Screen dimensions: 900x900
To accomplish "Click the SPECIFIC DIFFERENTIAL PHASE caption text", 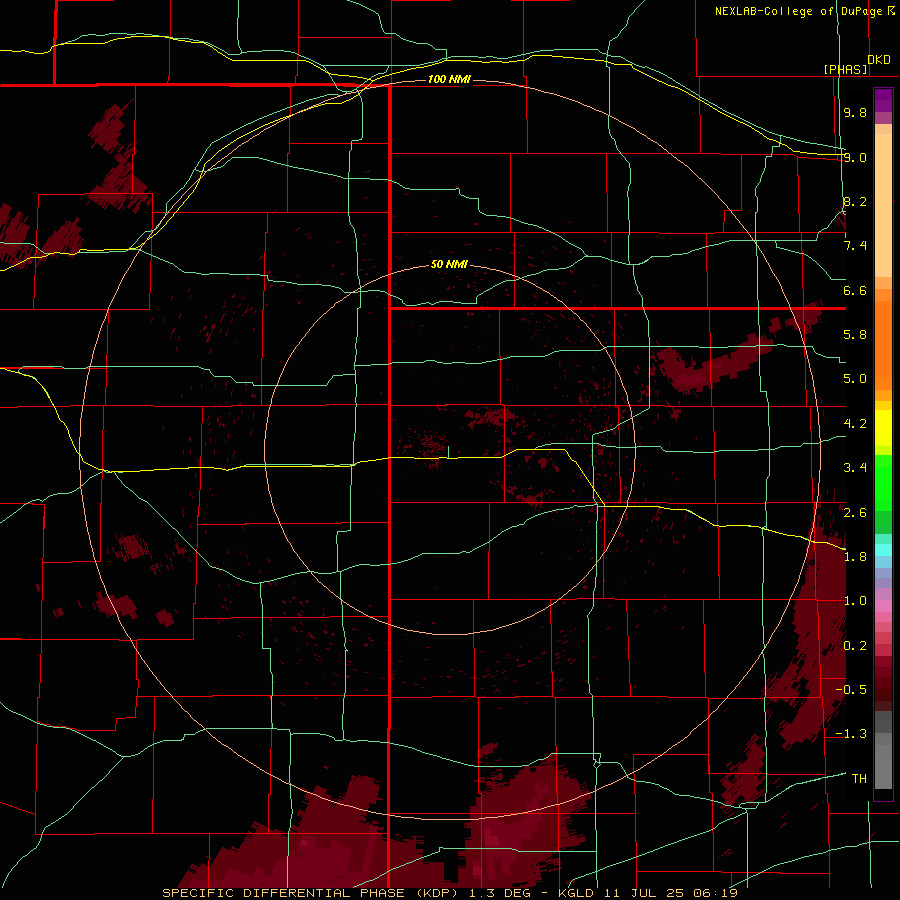I will (x=284, y=893).
